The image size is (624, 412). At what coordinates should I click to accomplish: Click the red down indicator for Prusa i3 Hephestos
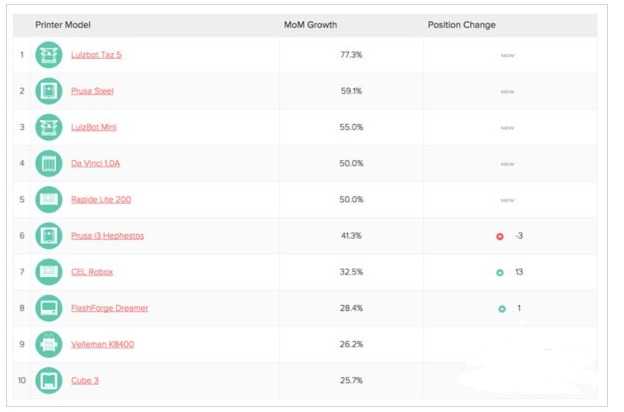(x=499, y=236)
